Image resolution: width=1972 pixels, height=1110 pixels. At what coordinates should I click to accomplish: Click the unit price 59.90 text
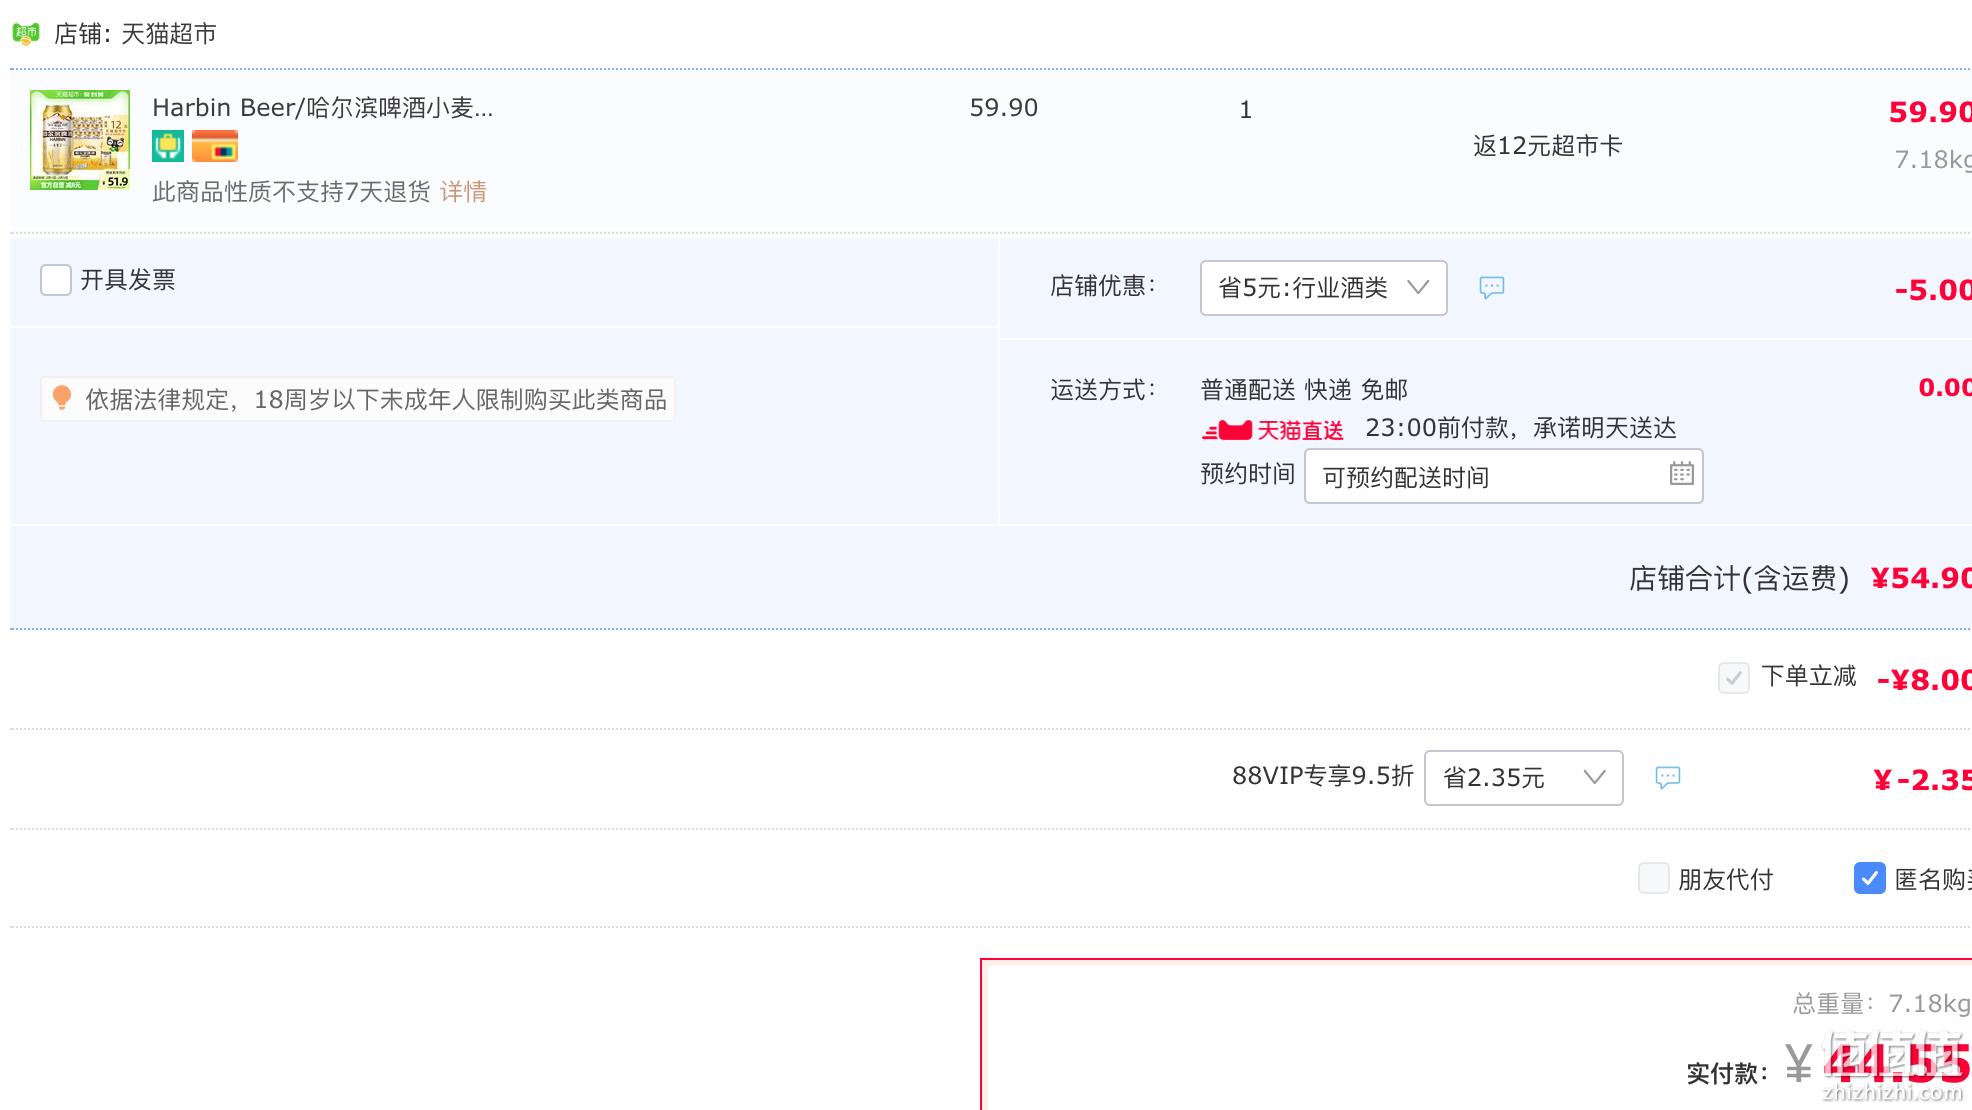(1004, 108)
